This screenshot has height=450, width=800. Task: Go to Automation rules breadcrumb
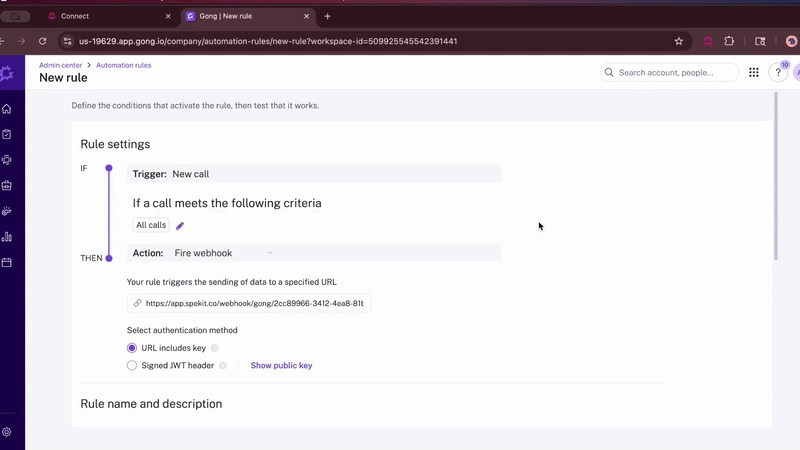tap(123, 65)
